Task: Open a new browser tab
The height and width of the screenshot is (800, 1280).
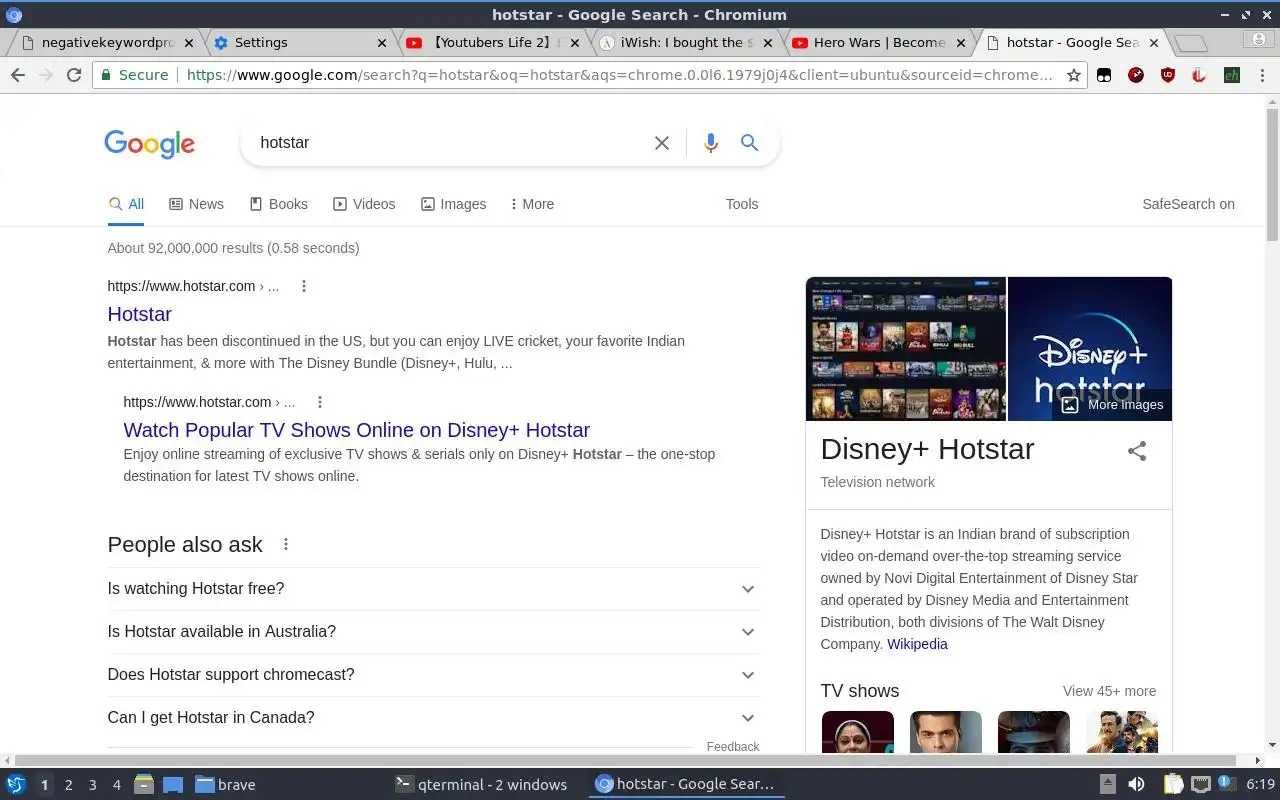Action: point(1190,43)
